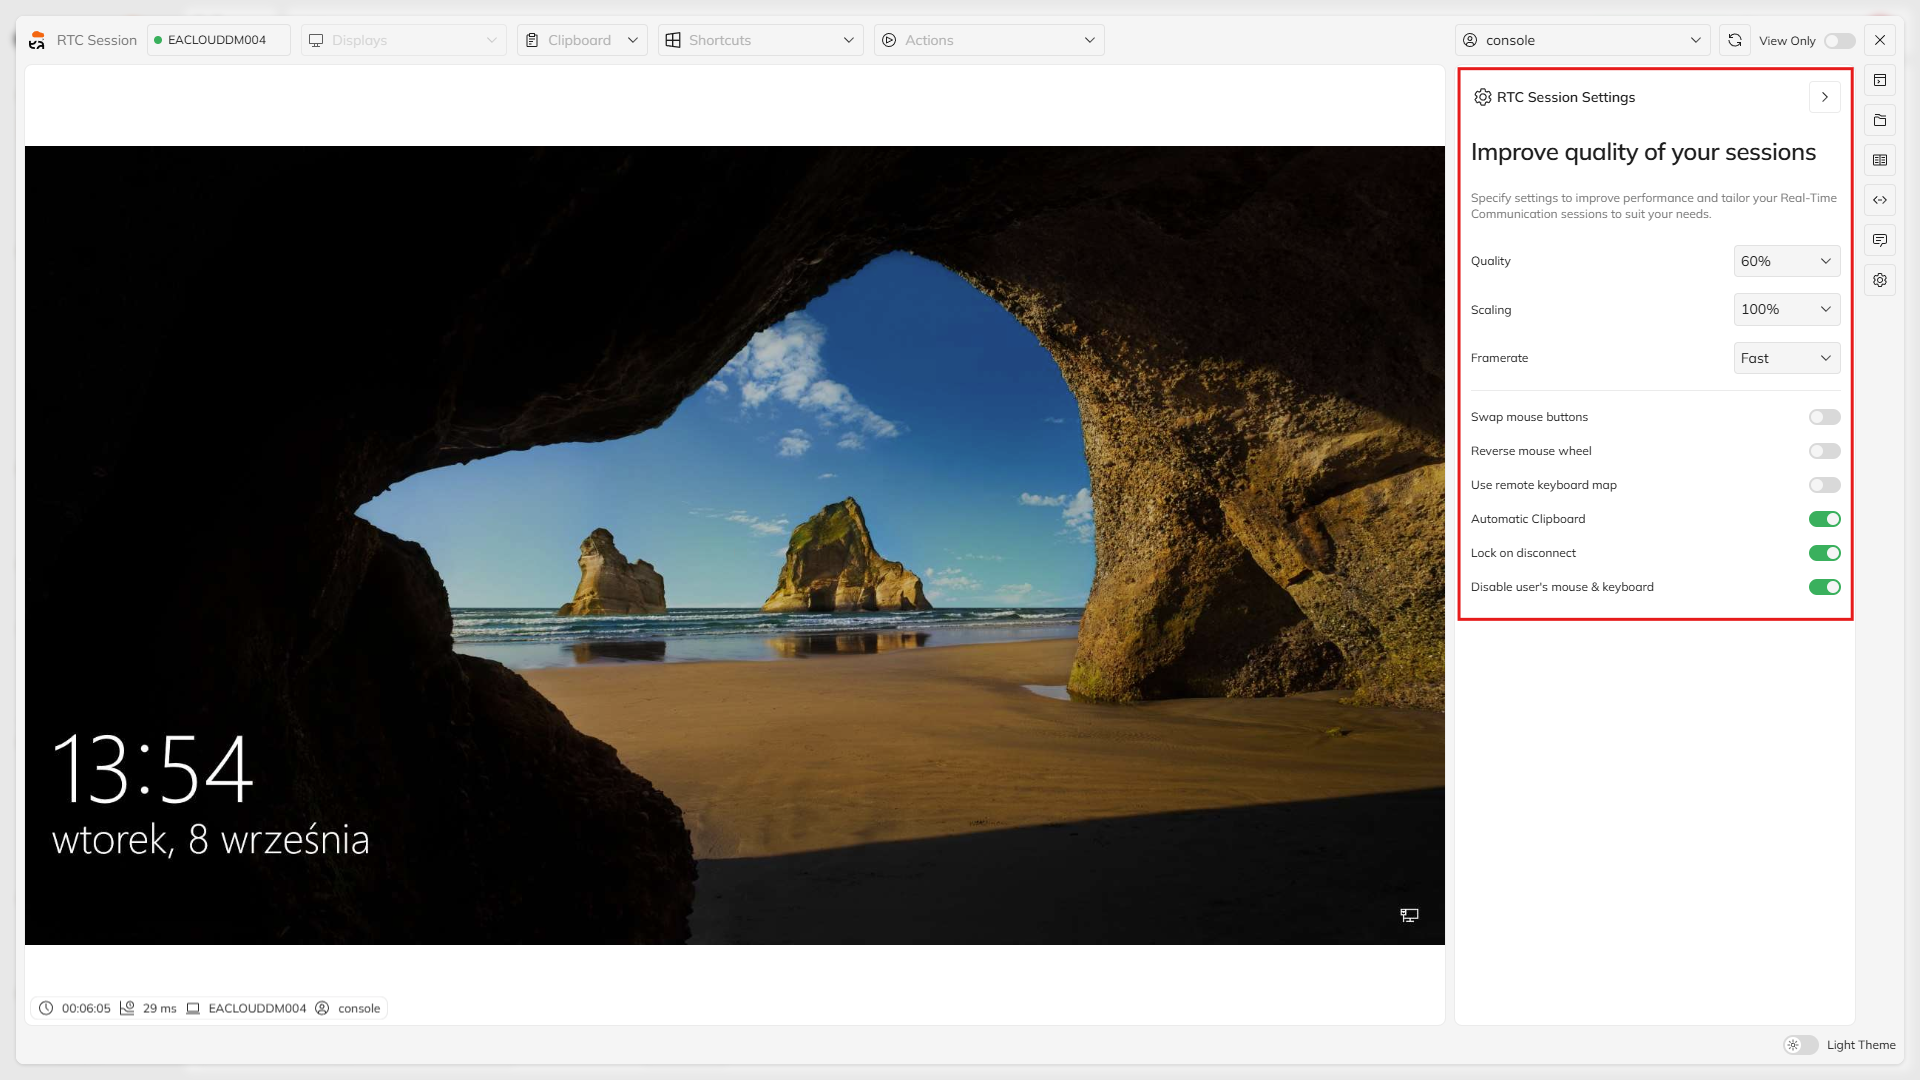Click the computer icon in status bar
Image resolution: width=1920 pixels, height=1080 pixels.
(x=193, y=1008)
